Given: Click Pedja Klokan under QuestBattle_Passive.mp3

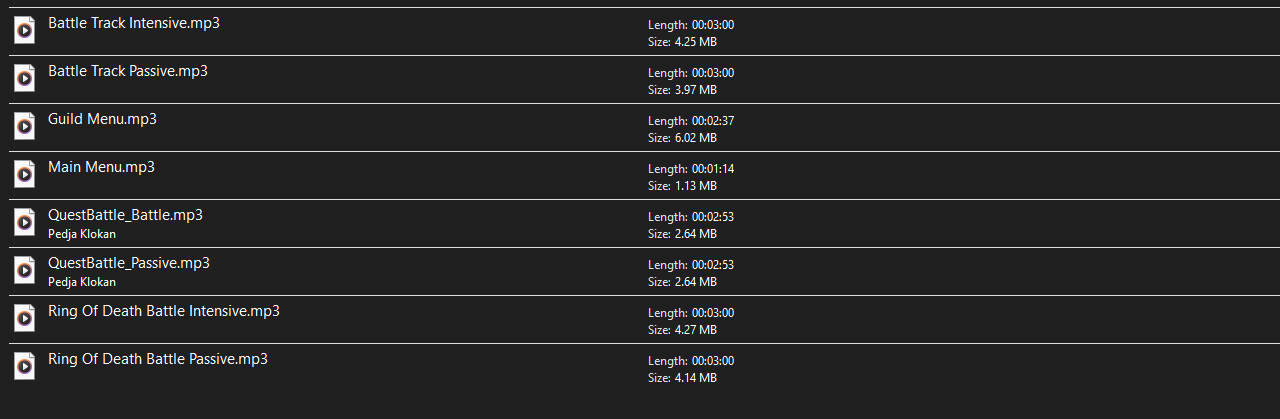Looking at the screenshot, I should pyautogui.click(x=82, y=282).
